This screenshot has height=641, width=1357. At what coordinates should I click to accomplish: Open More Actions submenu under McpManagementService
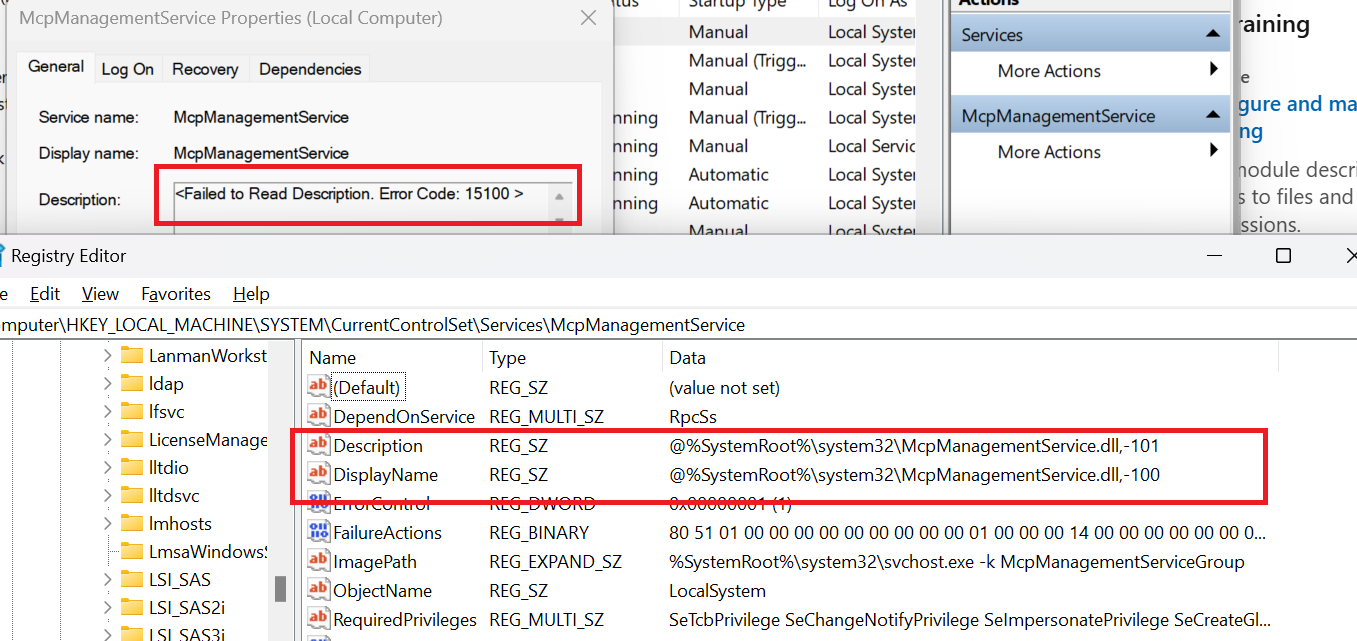tap(1090, 152)
